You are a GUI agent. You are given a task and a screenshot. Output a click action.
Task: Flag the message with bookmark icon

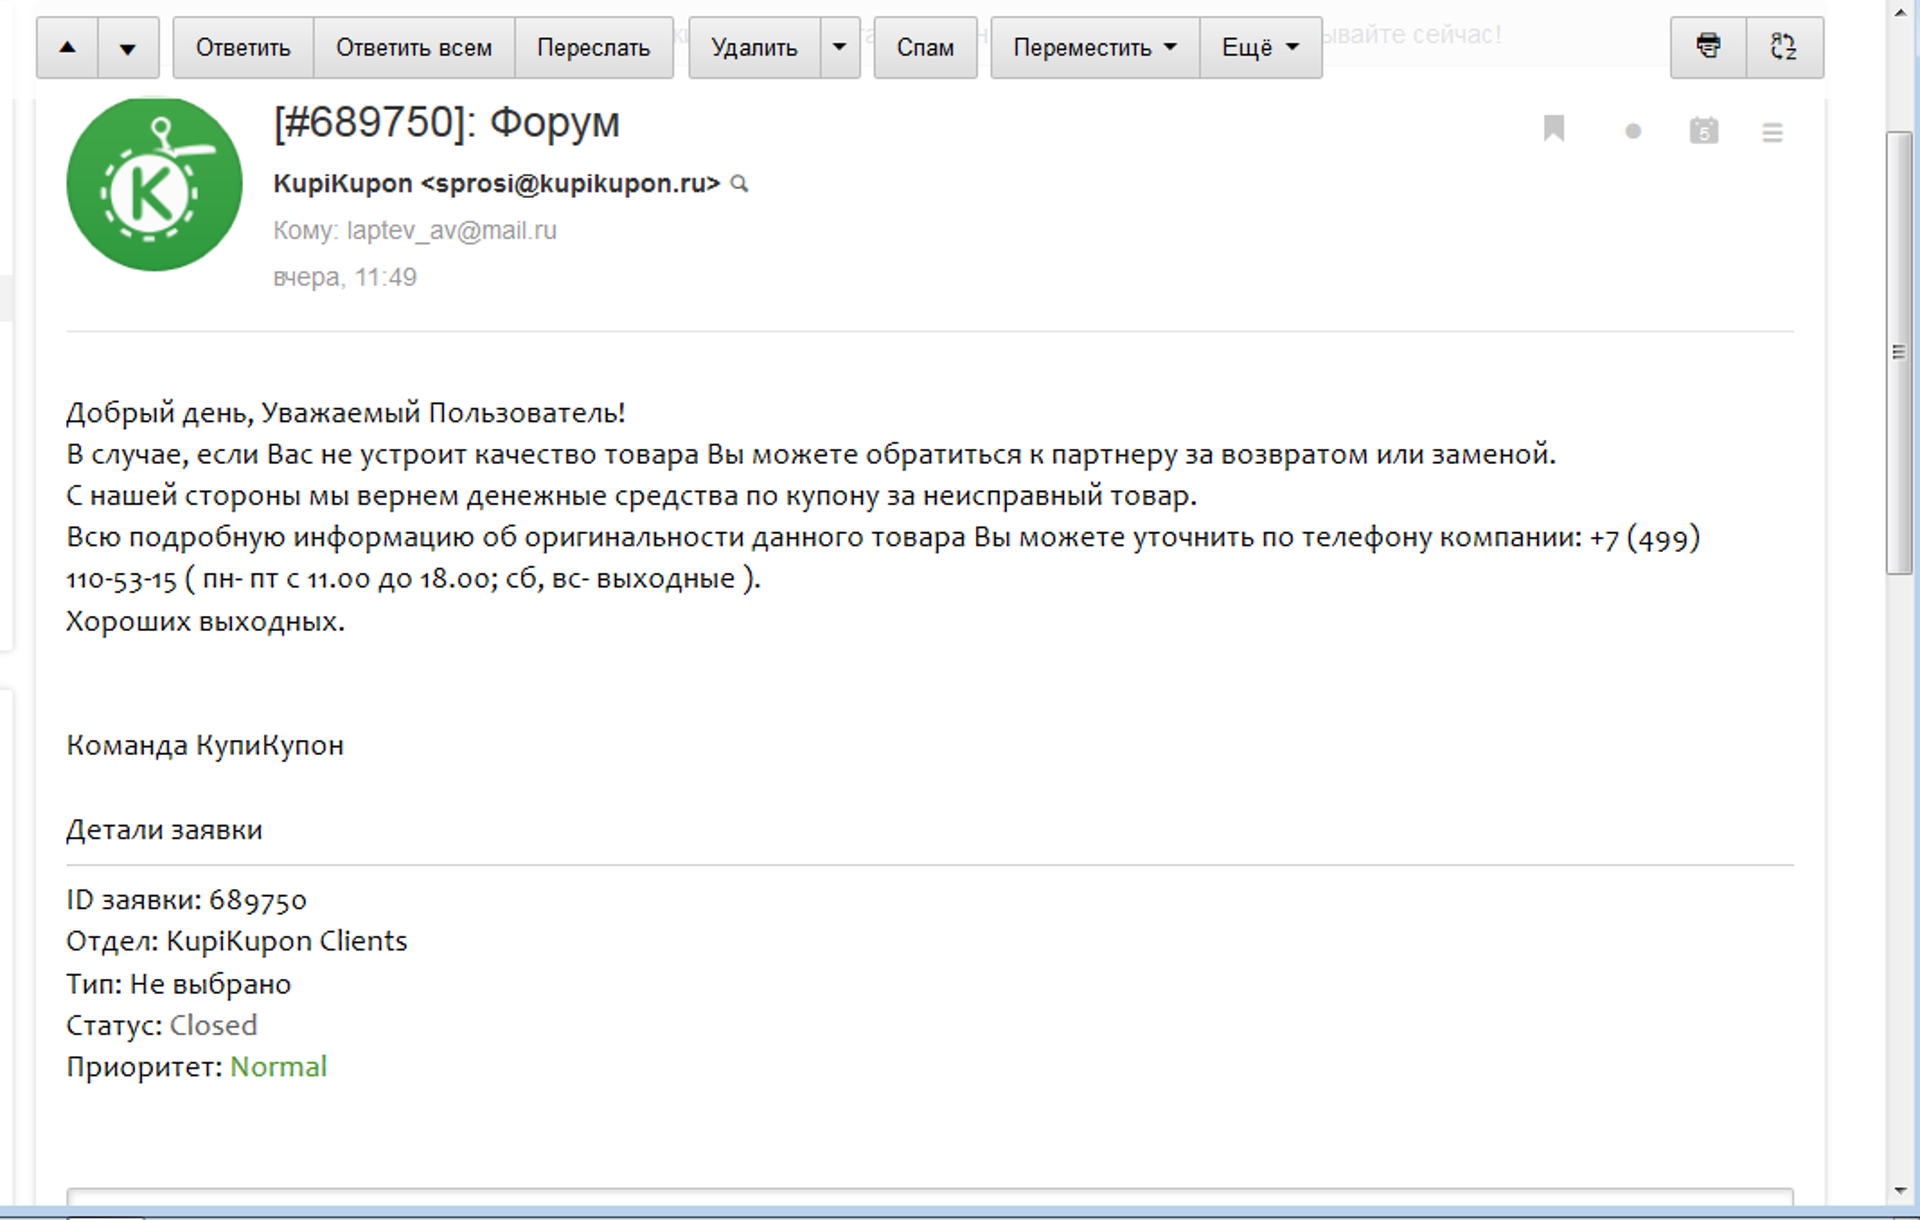click(x=1553, y=129)
